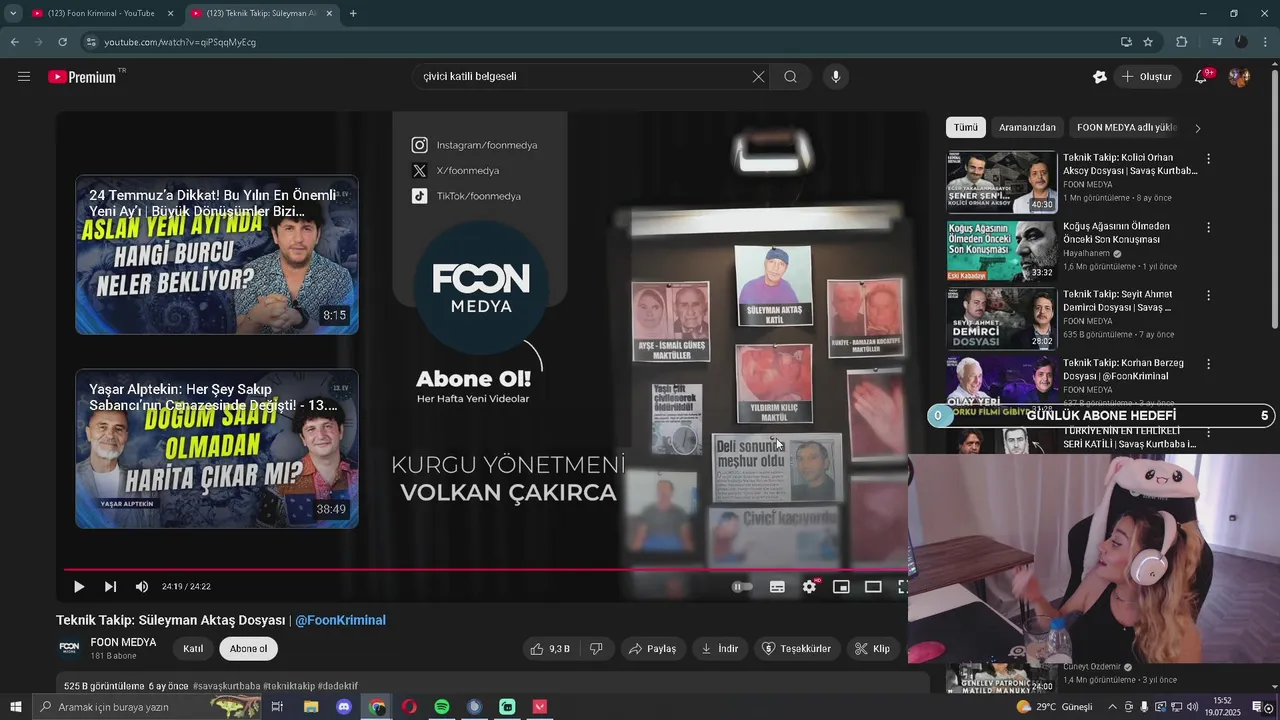Open the account avatar menu
This screenshot has height=720, width=1280.
click(1239, 77)
